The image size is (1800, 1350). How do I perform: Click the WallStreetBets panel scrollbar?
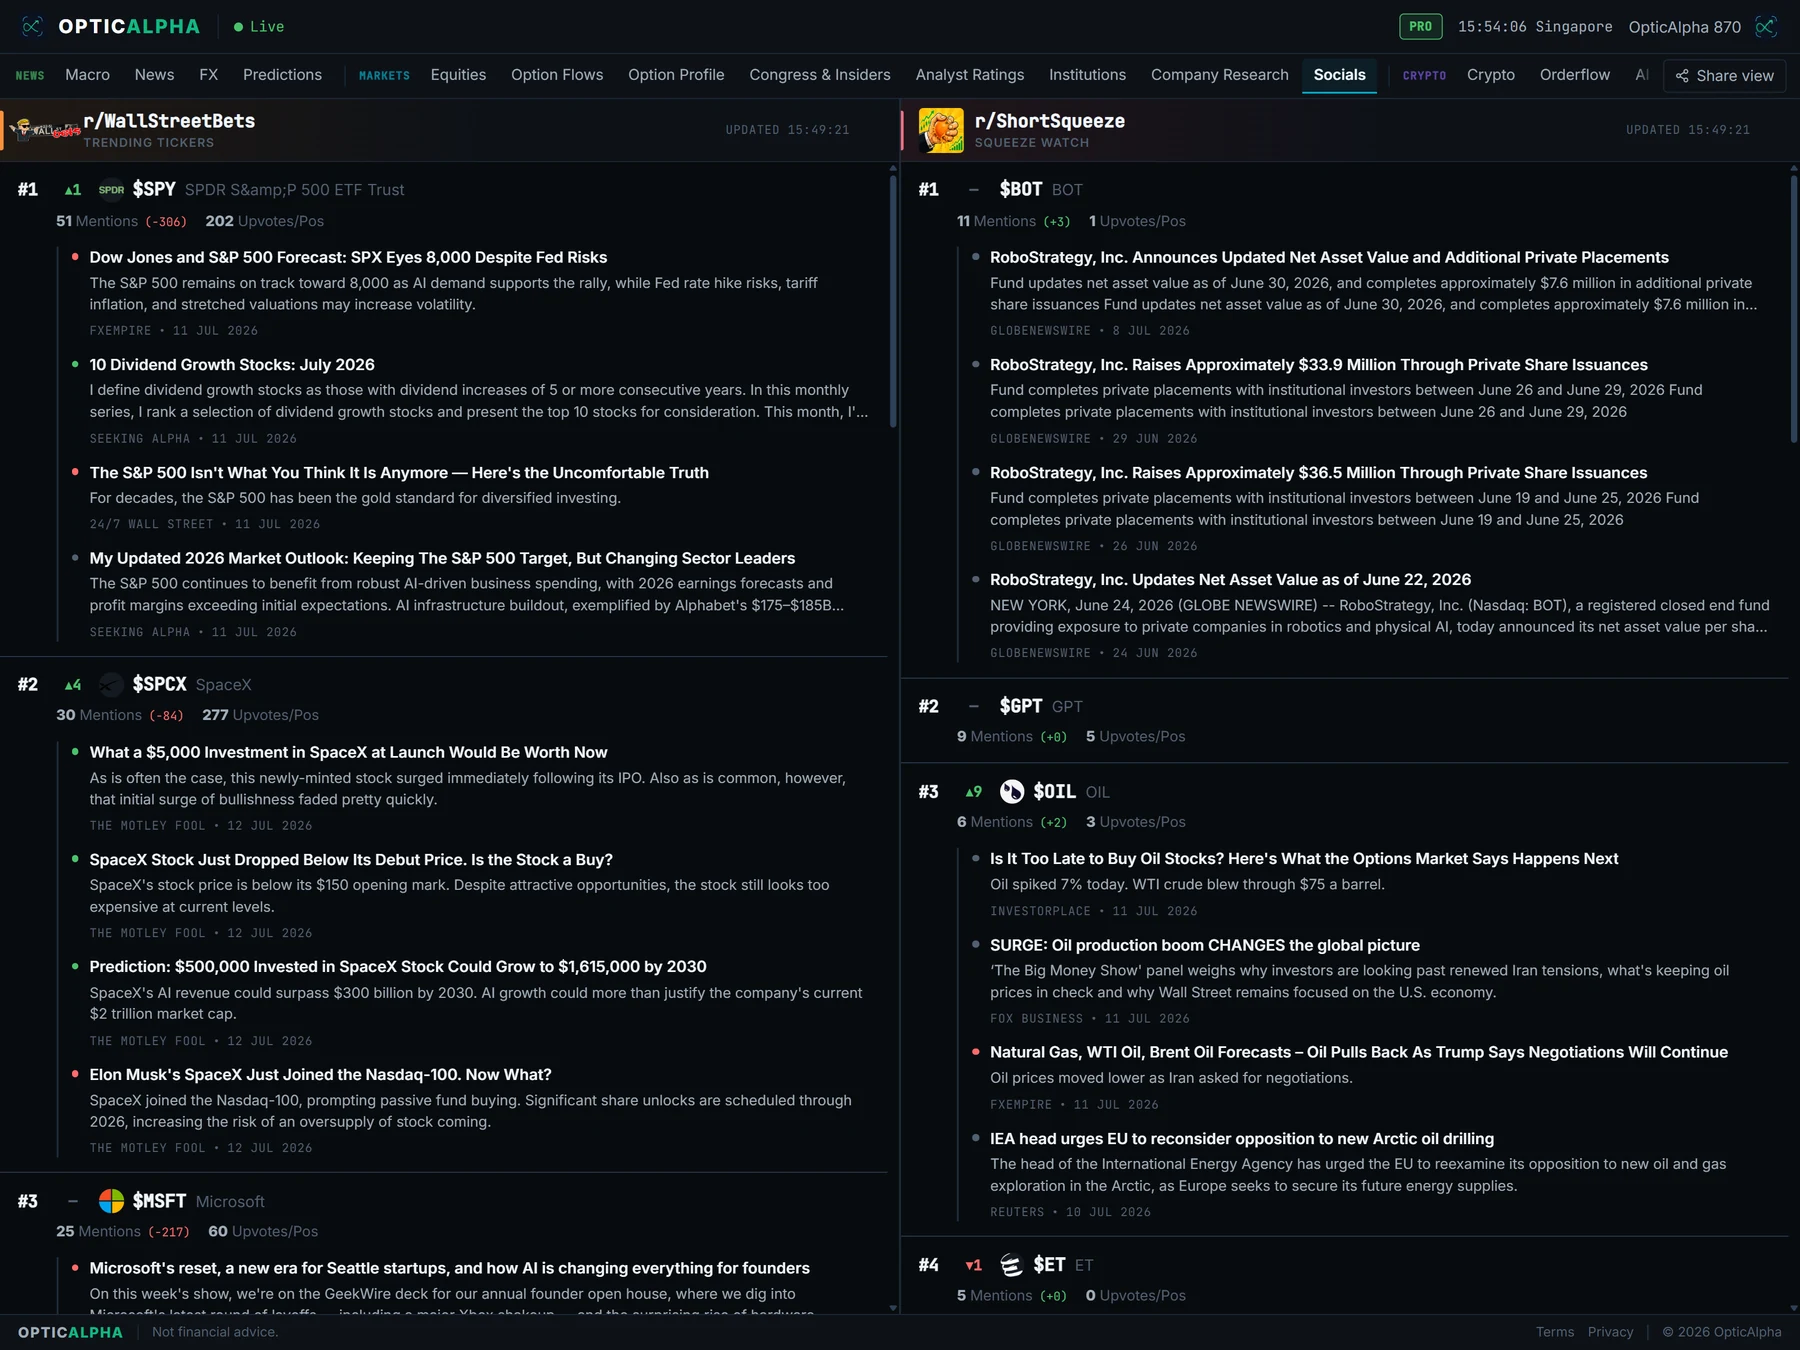893,300
